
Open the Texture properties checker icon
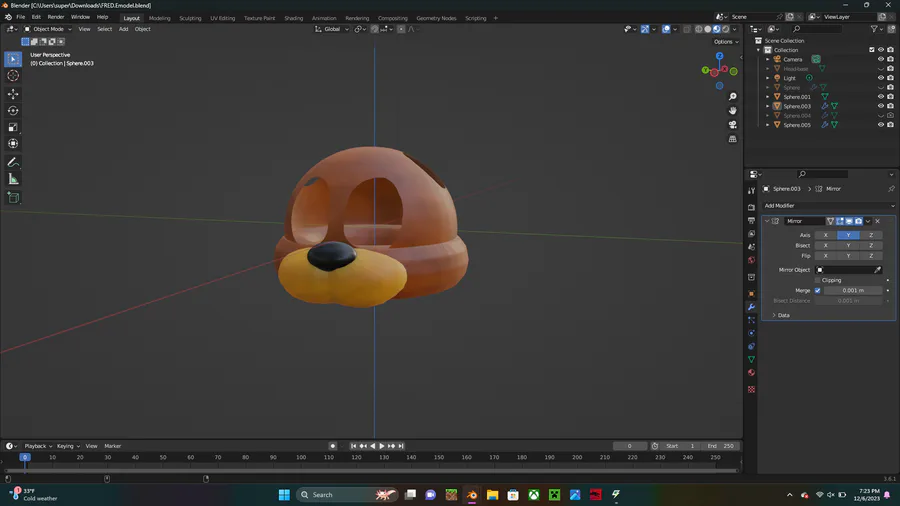click(x=751, y=390)
